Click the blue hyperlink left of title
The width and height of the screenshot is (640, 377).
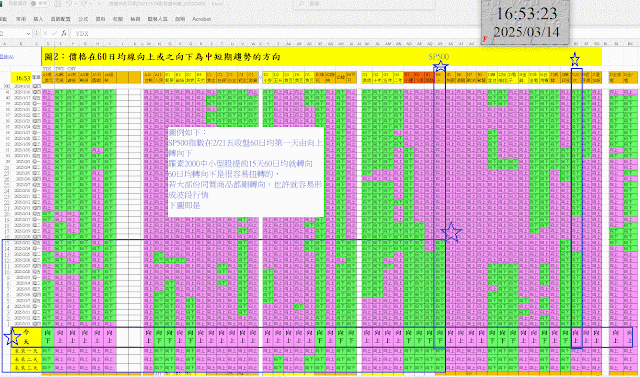7,57
